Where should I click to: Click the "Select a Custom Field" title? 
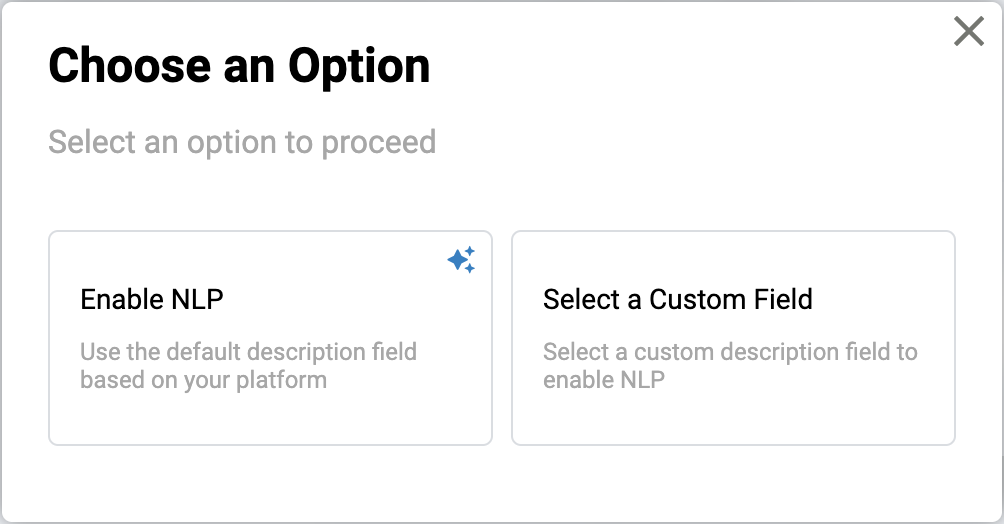pos(677,299)
